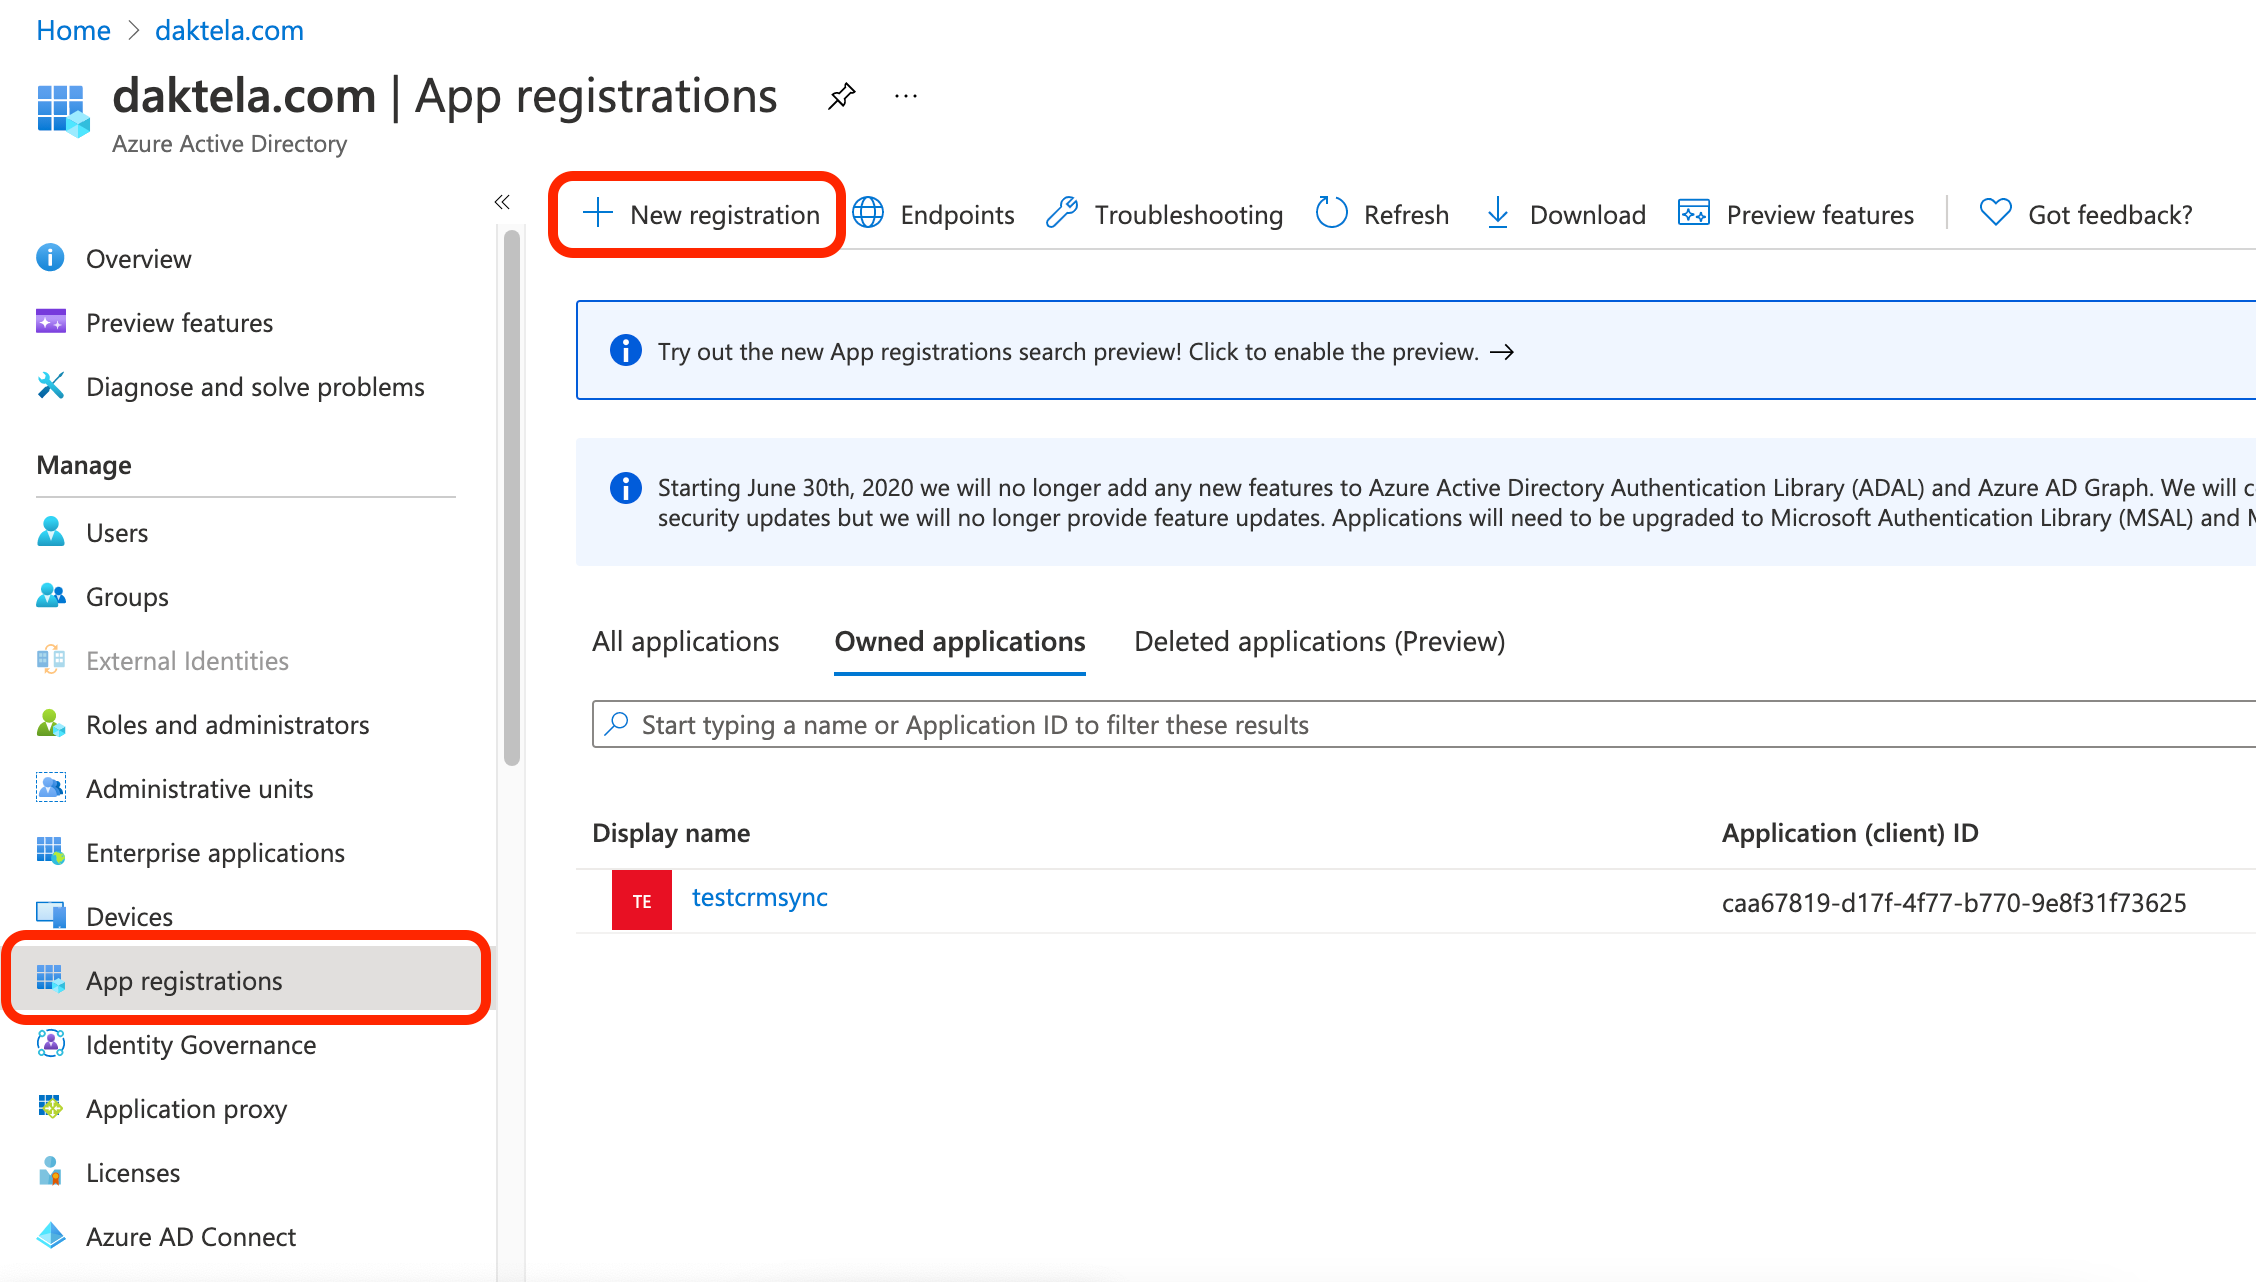Image resolution: width=2256 pixels, height=1282 pixels.
Task: Refresh the app registrations list
Action: 1382,214
